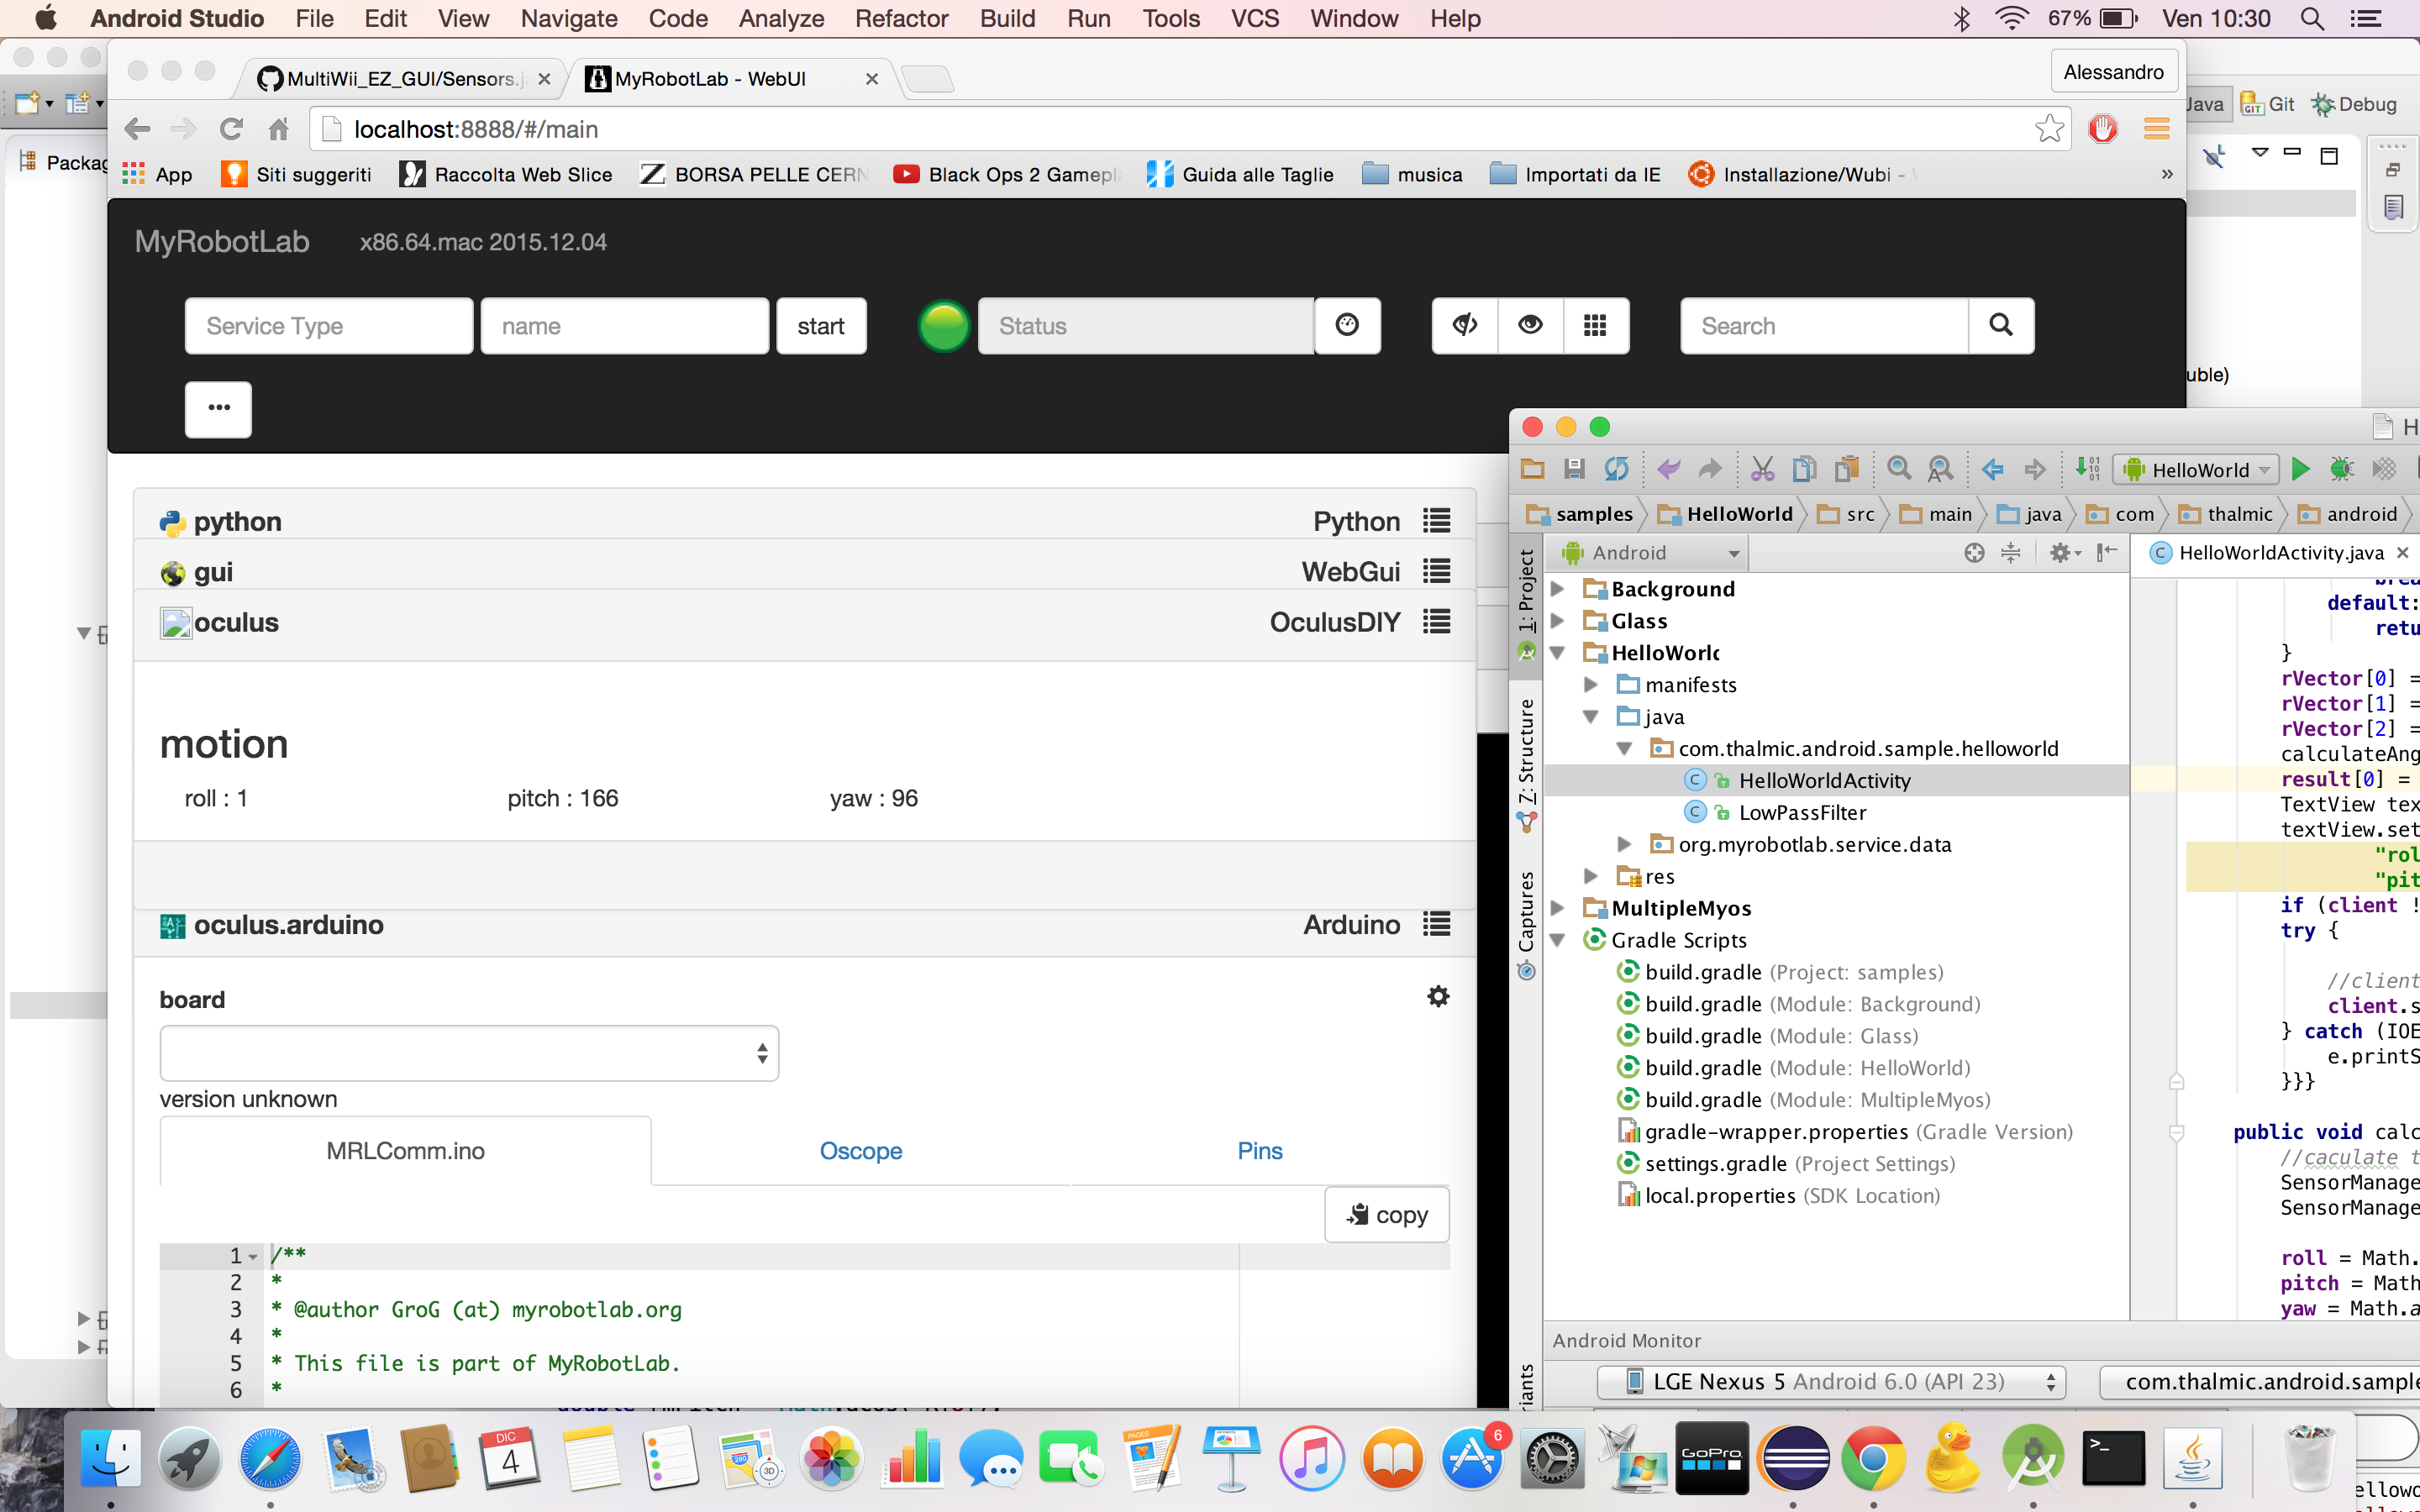Screen dimensions: 2420x1512
Task: Click the Replace magnifier icon
Action: 1940,469
